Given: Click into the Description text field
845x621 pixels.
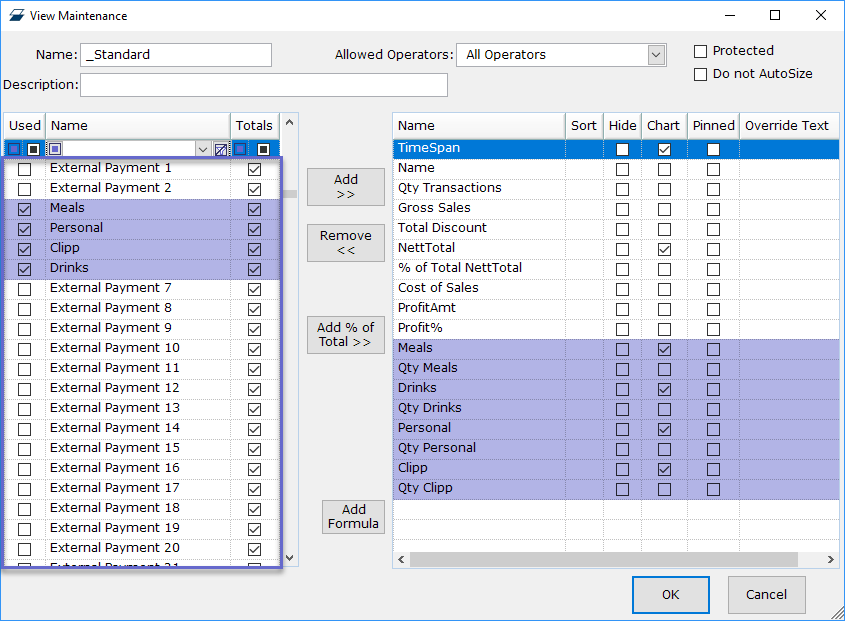Looking at the screenshot, I should click(x=263, y=85).
